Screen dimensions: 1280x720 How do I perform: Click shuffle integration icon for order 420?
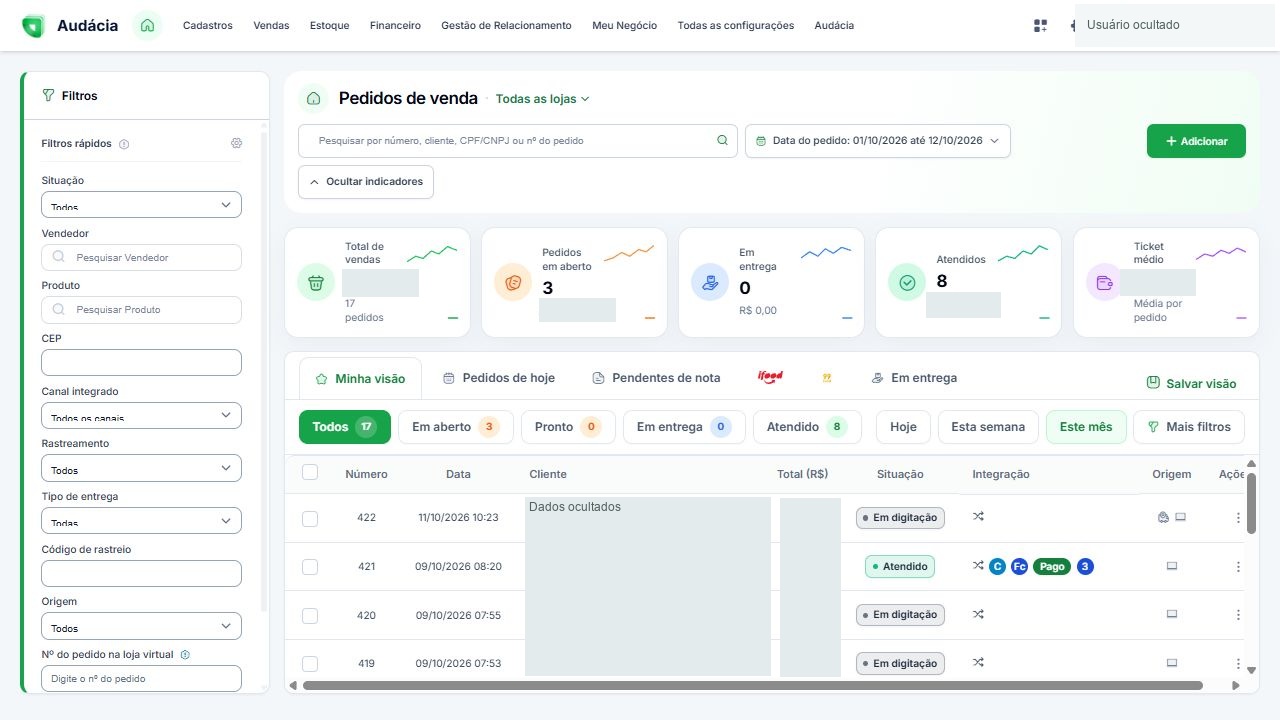(x=978, y=614)
